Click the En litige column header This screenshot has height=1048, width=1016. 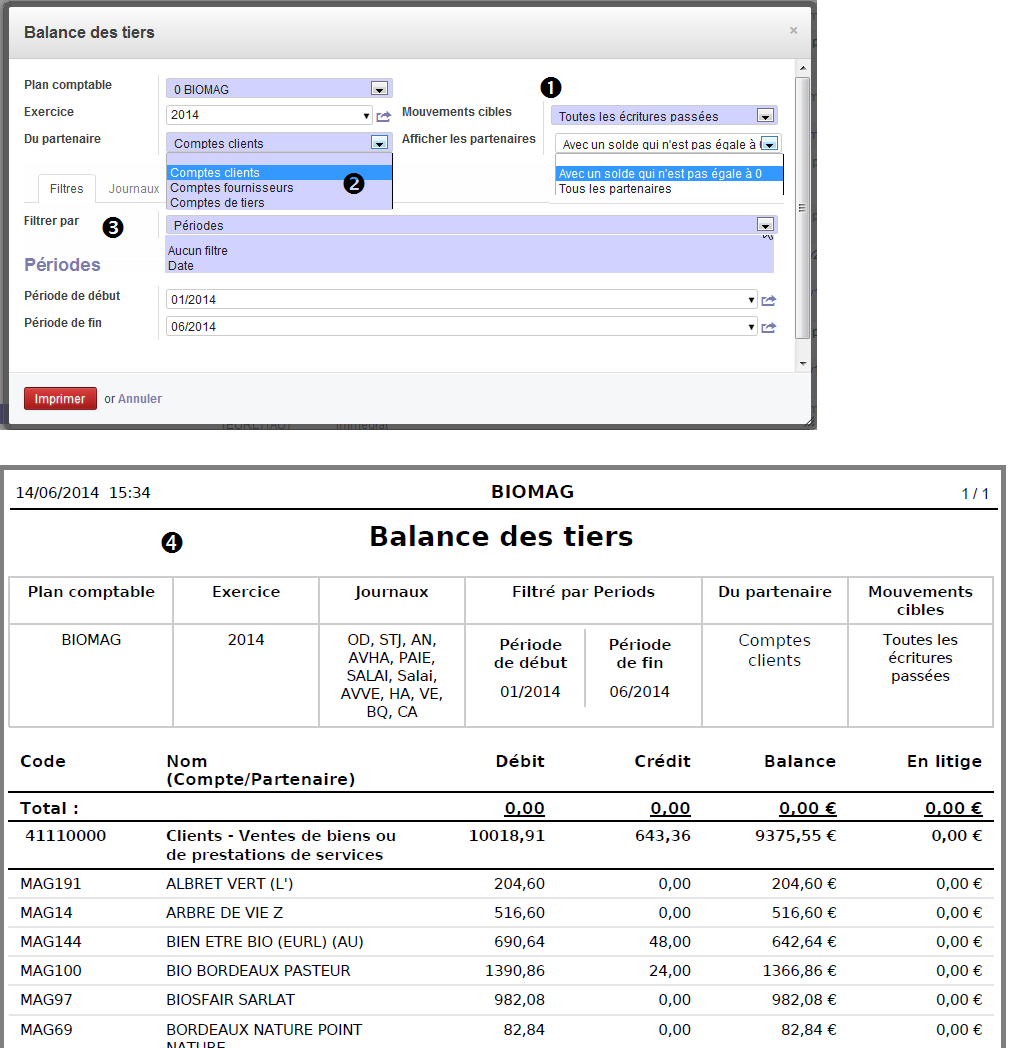(x=944, y=761)
